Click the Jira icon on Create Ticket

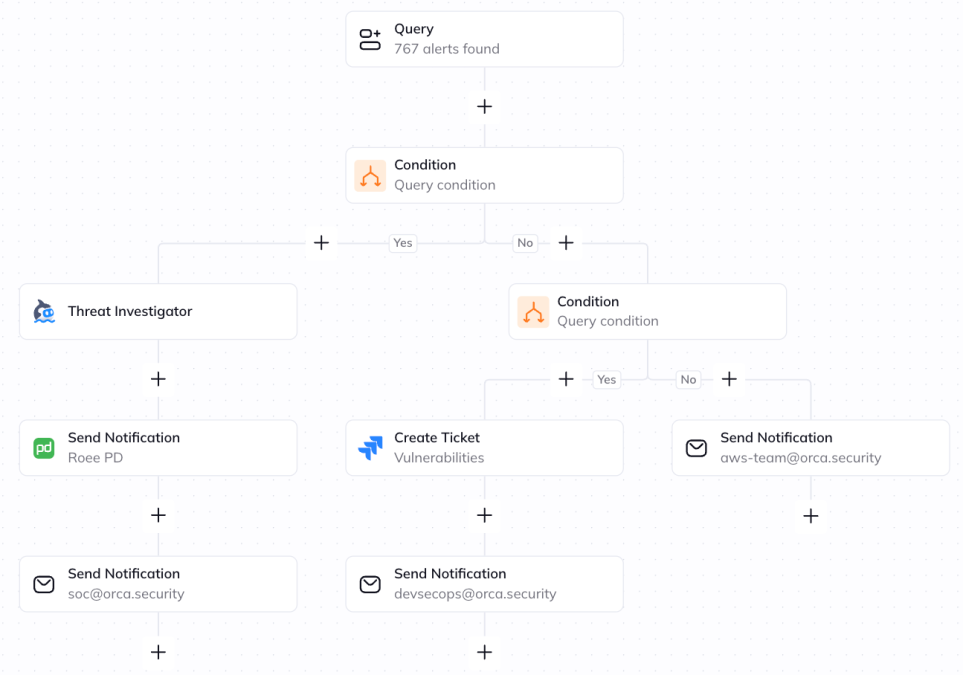pos(370,448)
